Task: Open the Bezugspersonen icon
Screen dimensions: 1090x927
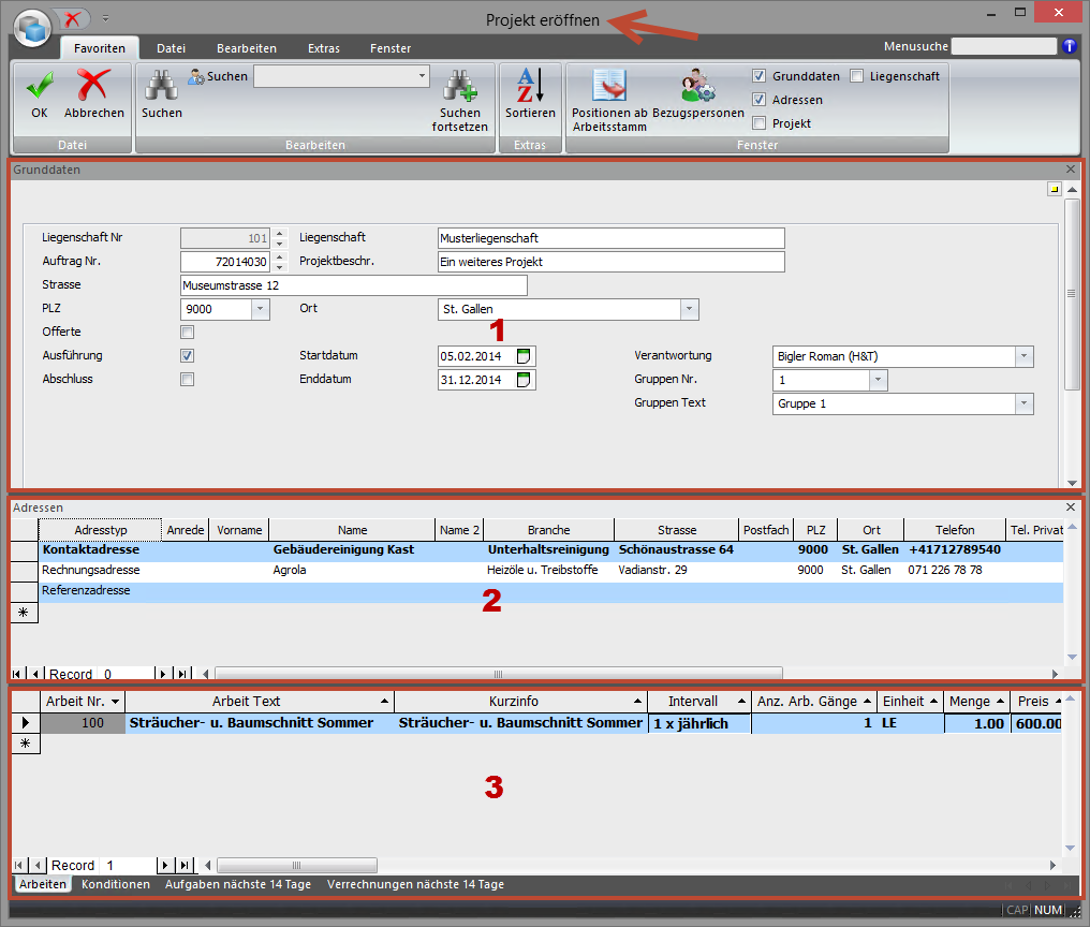Action: click(x=698, y=85)
